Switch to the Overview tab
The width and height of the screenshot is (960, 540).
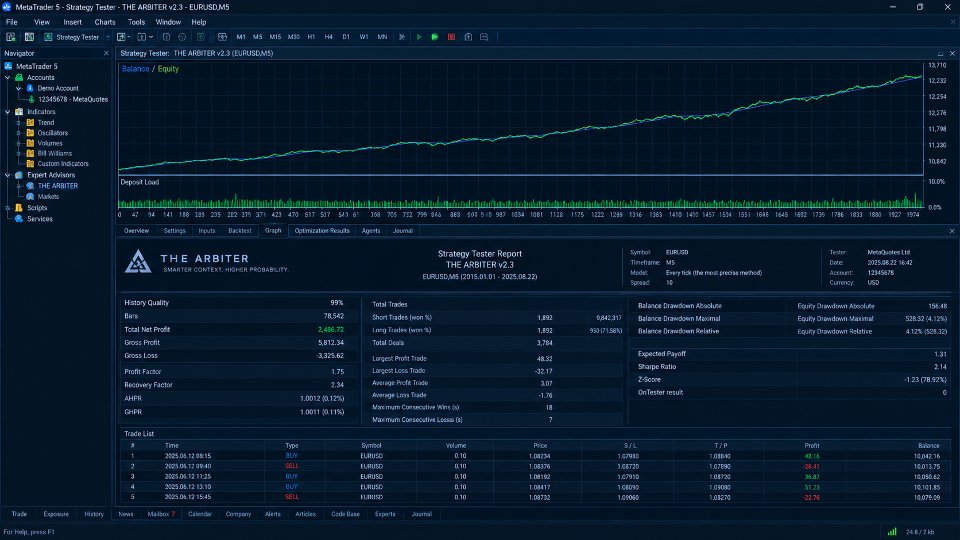coord(136,231)
